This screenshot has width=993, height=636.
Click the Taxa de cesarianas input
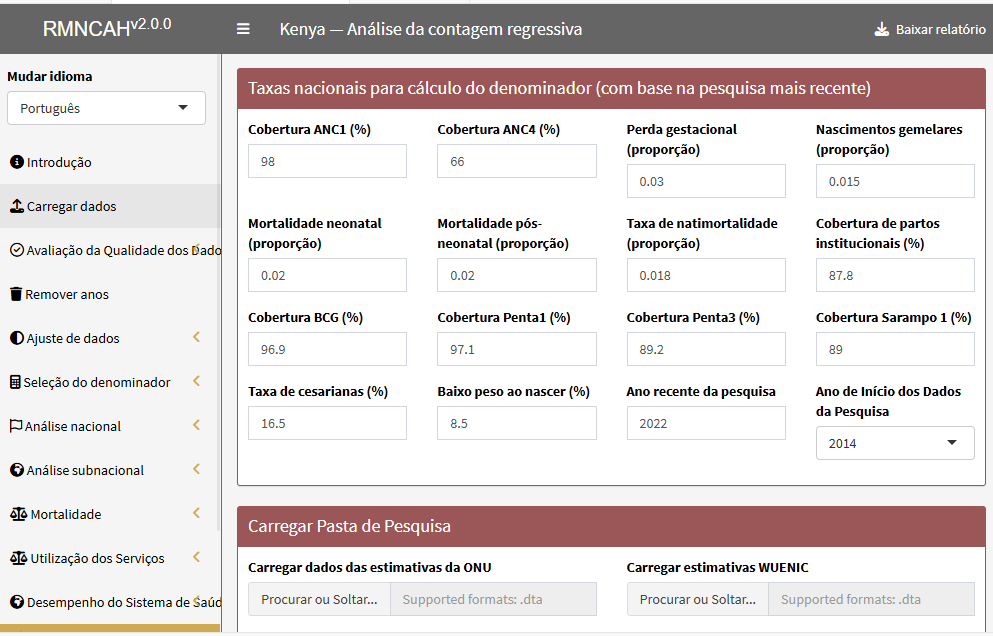coord(327,423)
